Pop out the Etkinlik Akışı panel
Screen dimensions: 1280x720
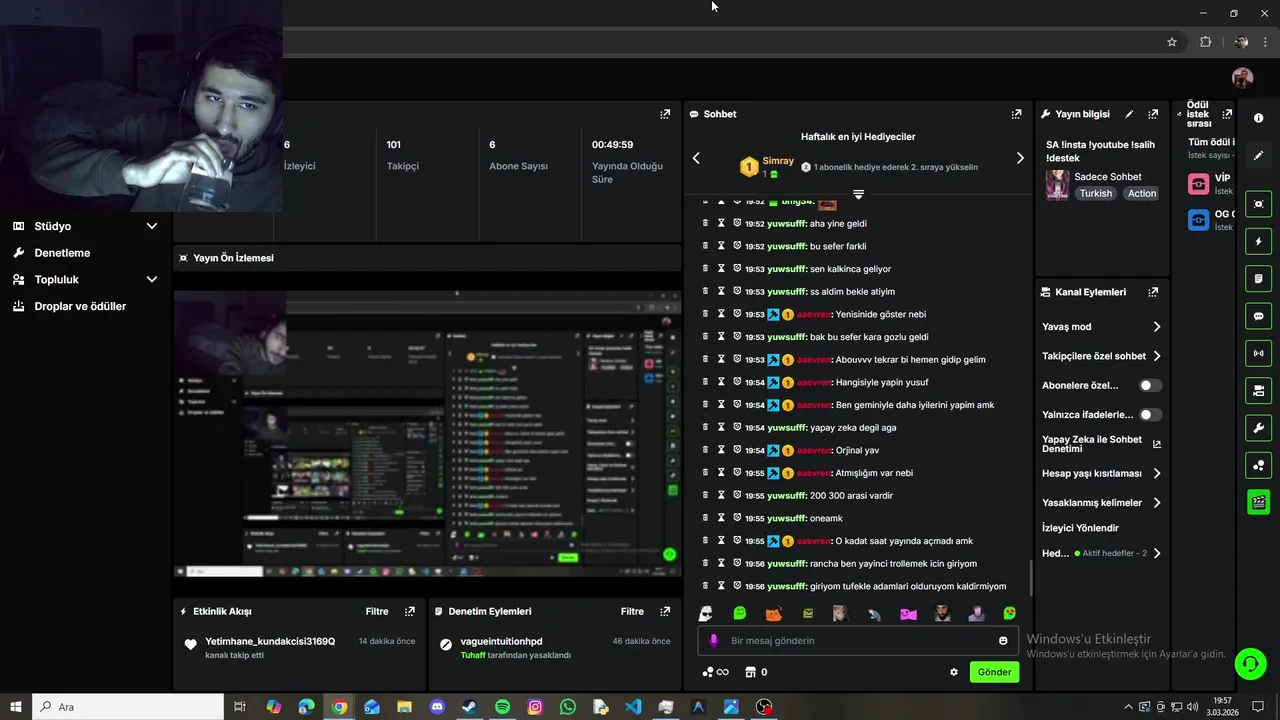point(410,611)
